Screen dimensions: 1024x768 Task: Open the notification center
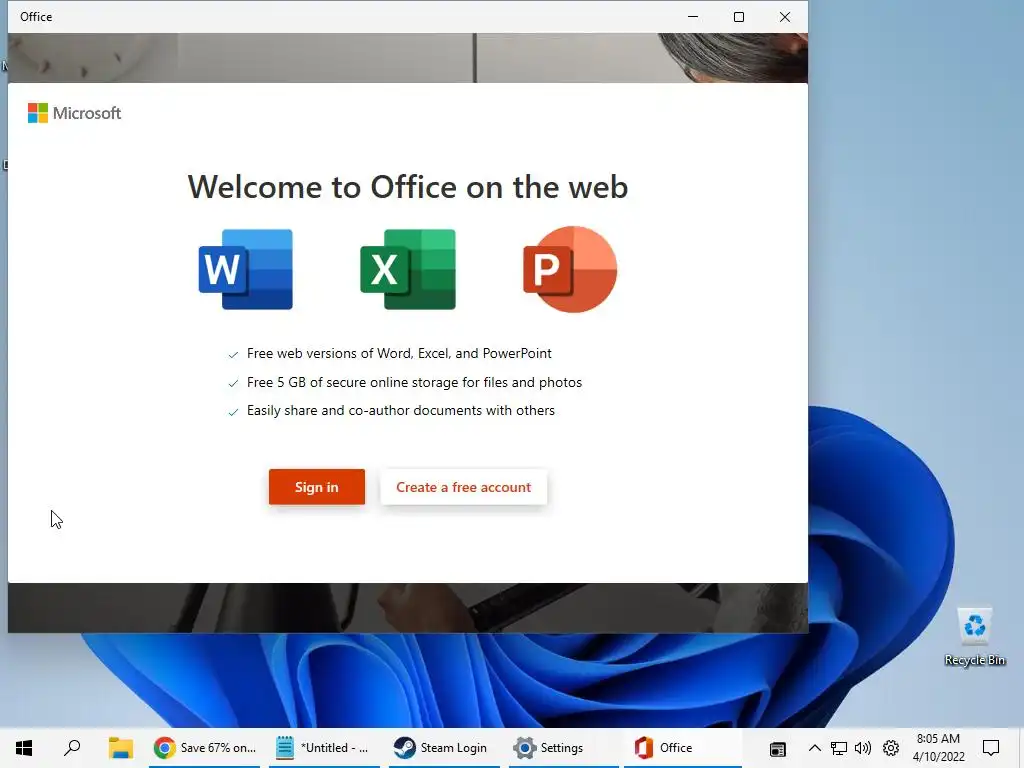coord(991,748)
